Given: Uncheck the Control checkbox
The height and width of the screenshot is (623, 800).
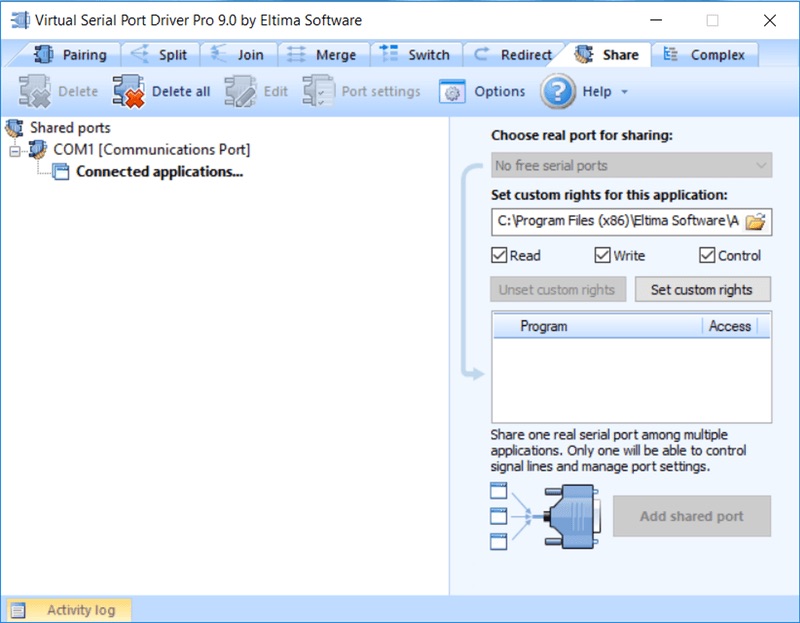Looking at the screenshot, I should pyautogui.click(x=707, y=255).
